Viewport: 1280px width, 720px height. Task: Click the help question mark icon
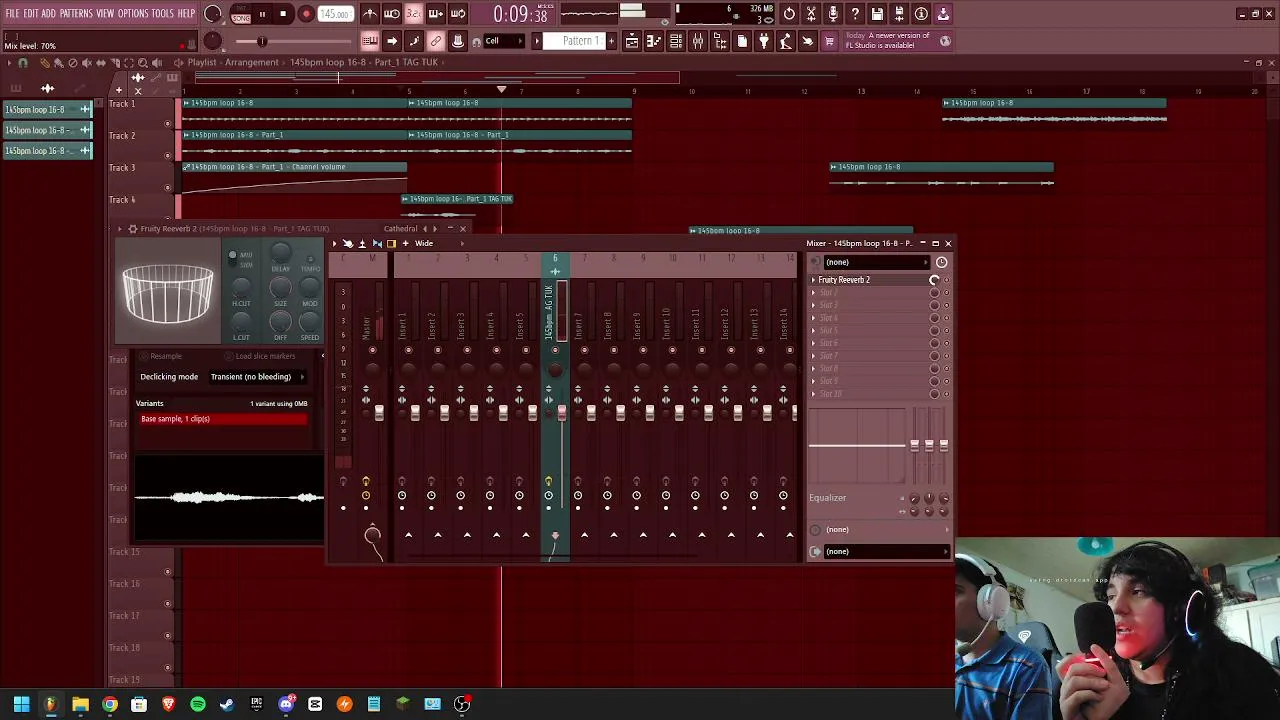click(855, 14)
